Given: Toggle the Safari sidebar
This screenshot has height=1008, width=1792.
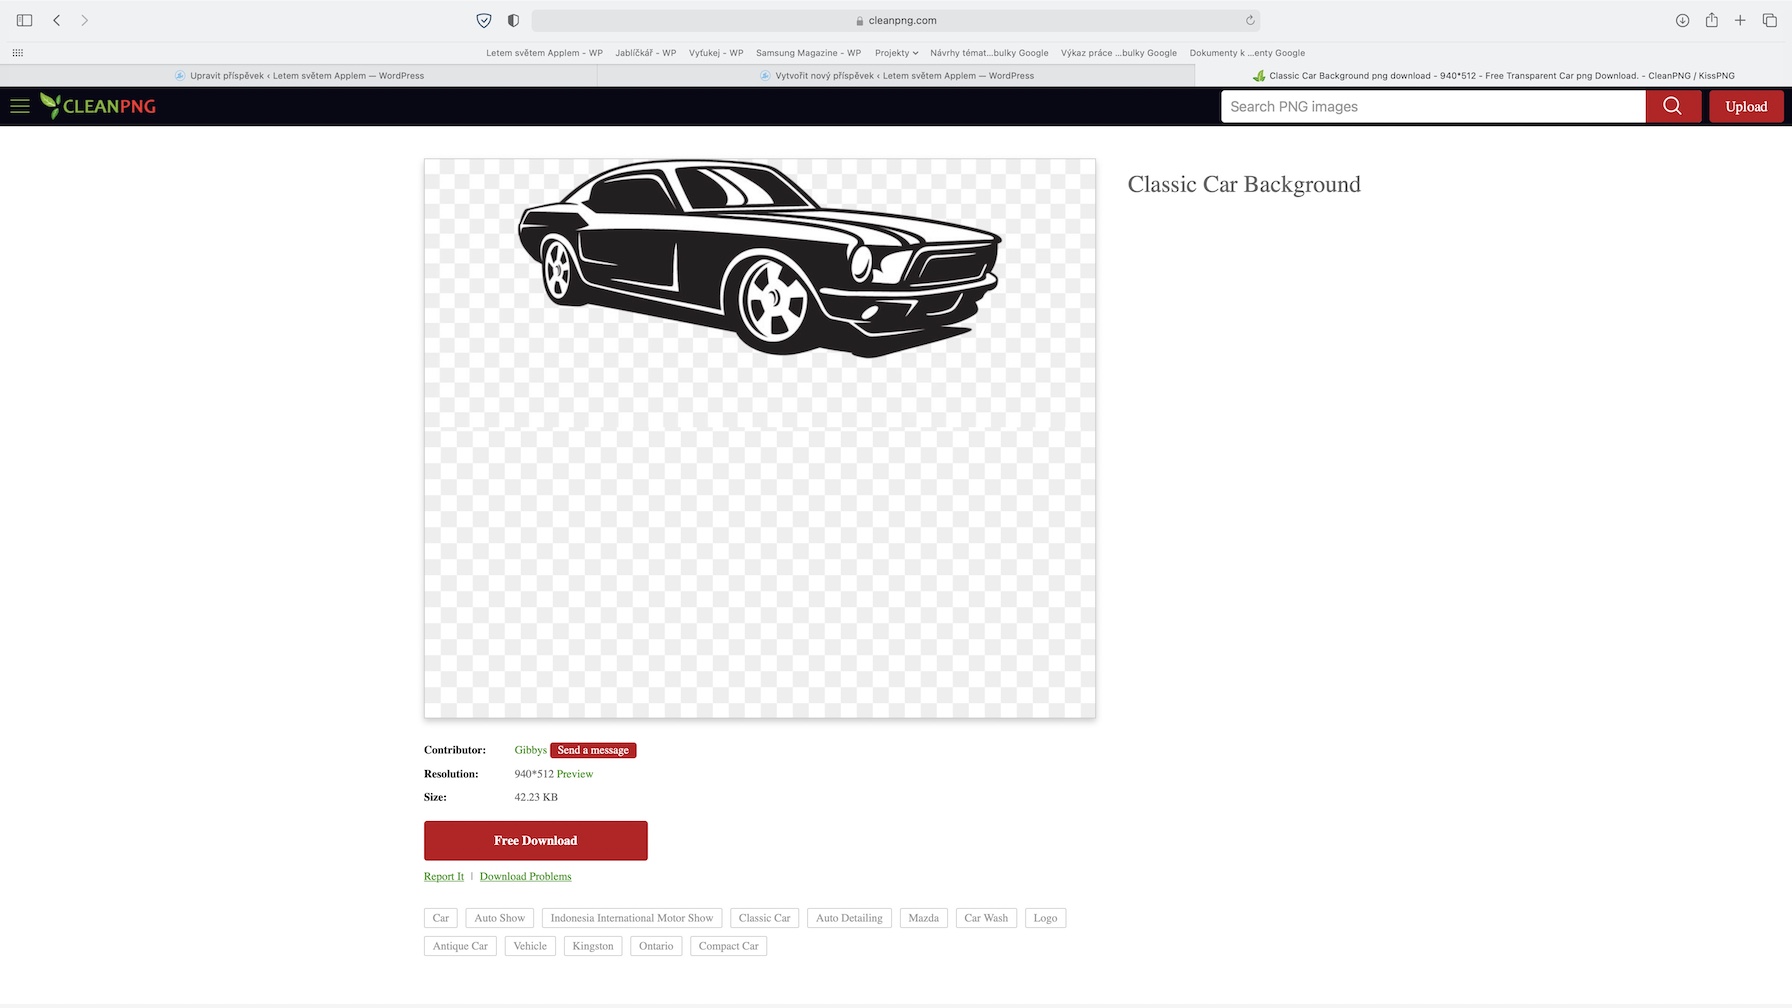Looking at the screenshot, I should (25, 20).
